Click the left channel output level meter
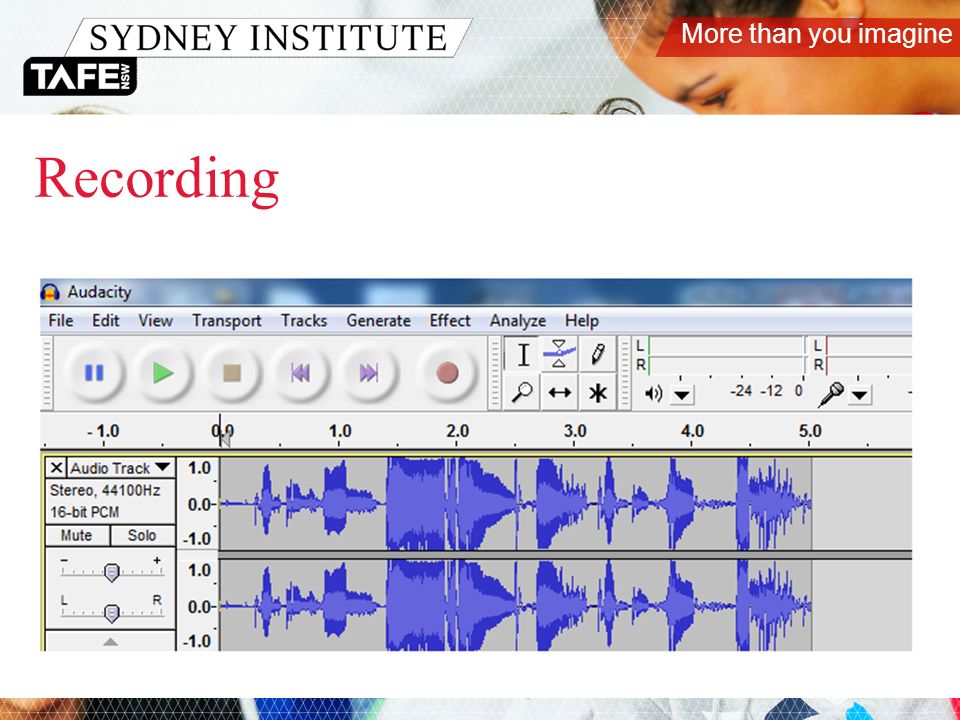The width and height of the screenshot is (960, 720). tap(726, 346)
